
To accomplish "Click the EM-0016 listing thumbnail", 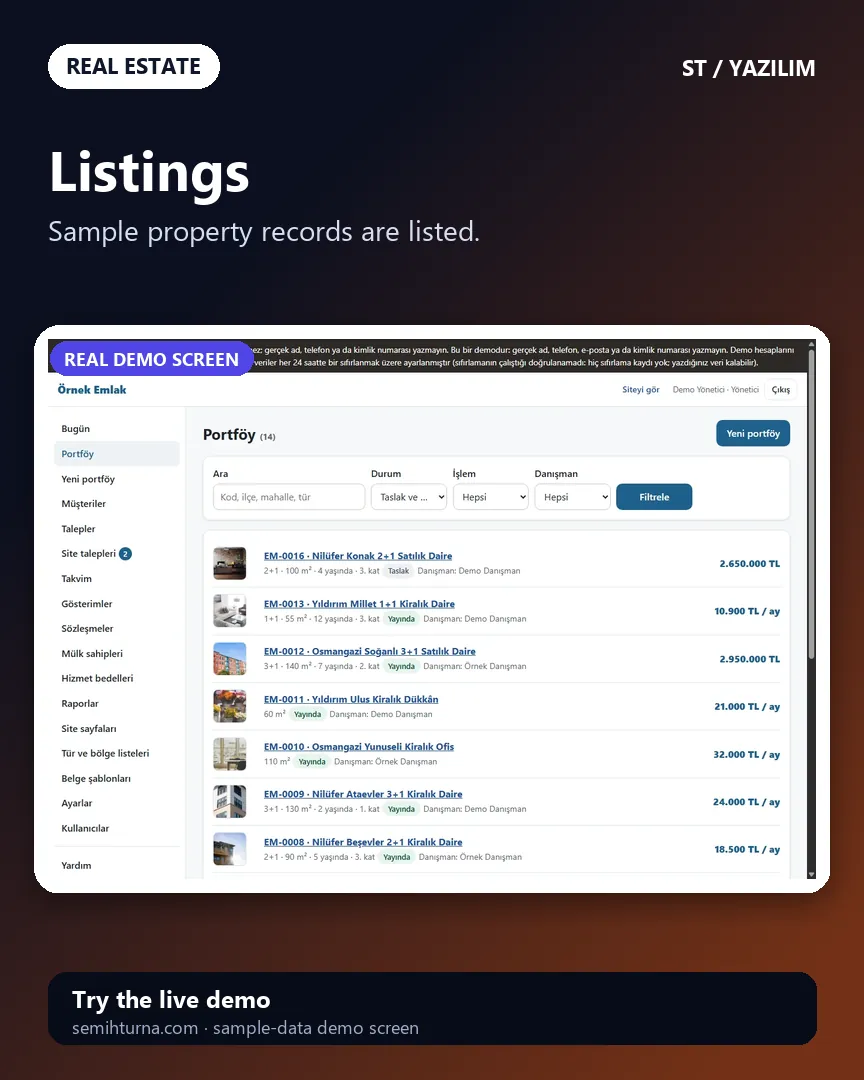I will click(229, 563).
